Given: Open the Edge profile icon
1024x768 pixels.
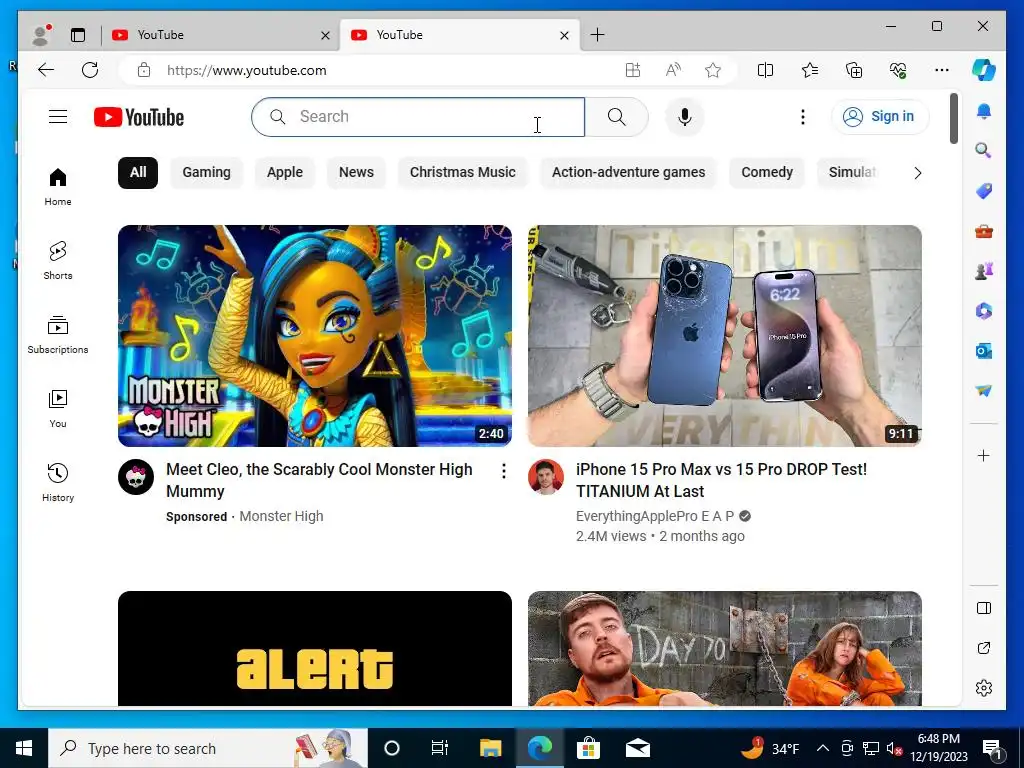Looking at the screenshot, I should (41, 35).
